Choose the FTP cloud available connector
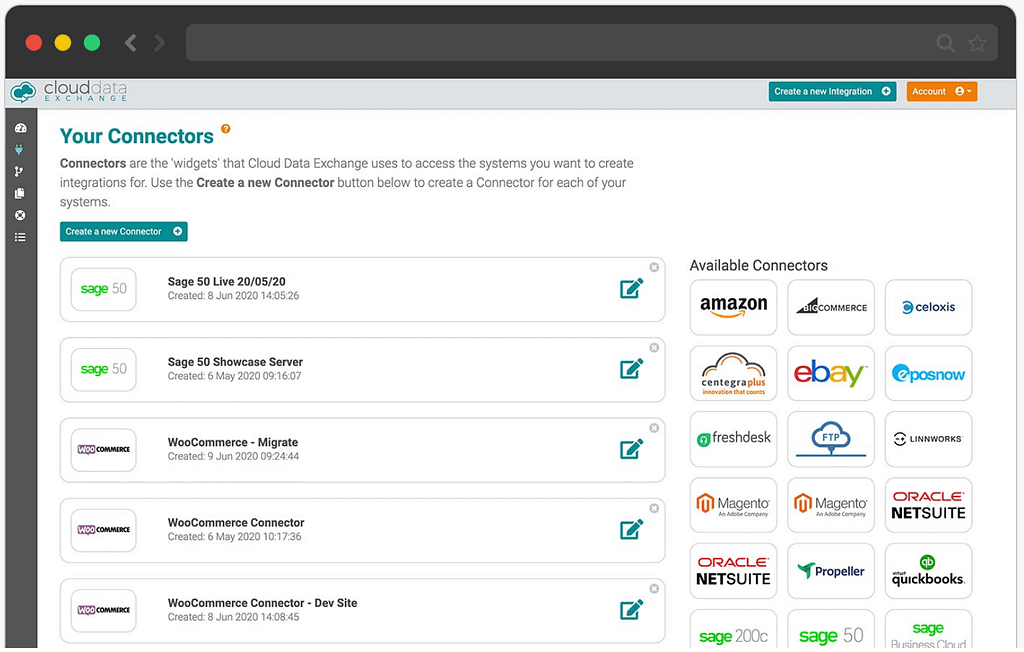Viewport: 1024px width, 652px height. point(831,439)
